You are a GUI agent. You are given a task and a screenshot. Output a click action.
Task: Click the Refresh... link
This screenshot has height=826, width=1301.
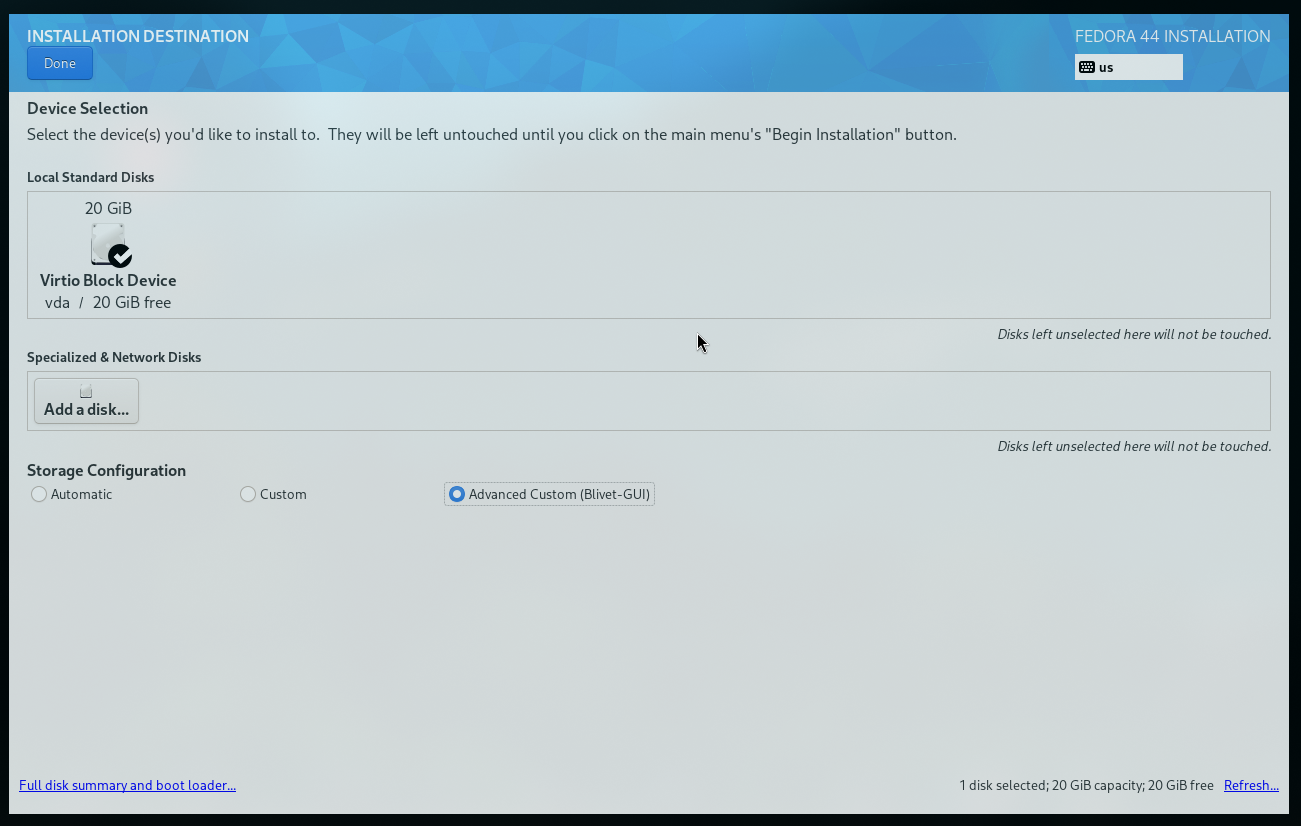[1251, 785]
